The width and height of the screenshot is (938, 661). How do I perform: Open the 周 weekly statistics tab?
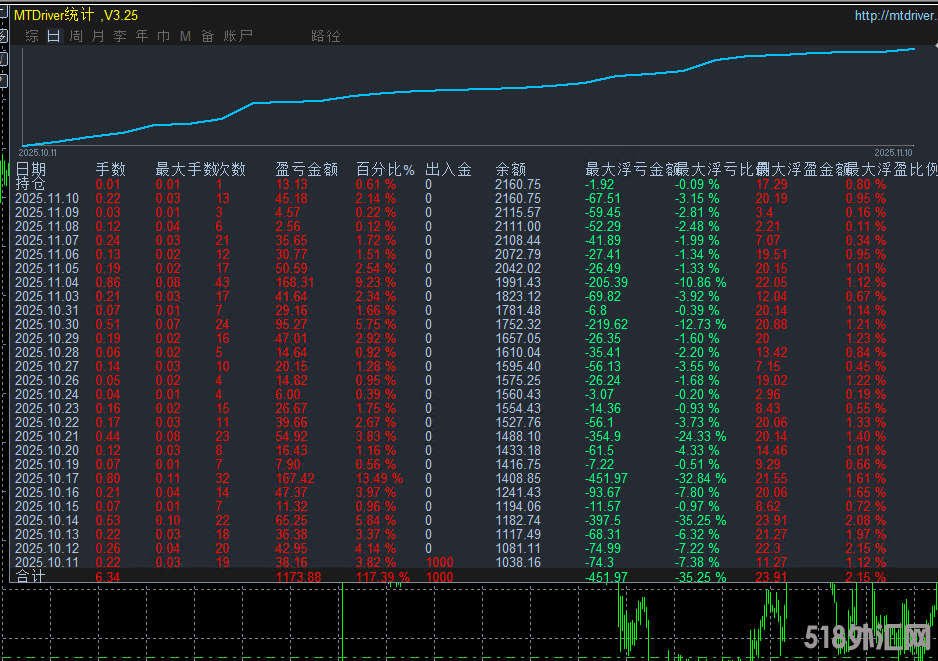point(76,36)
